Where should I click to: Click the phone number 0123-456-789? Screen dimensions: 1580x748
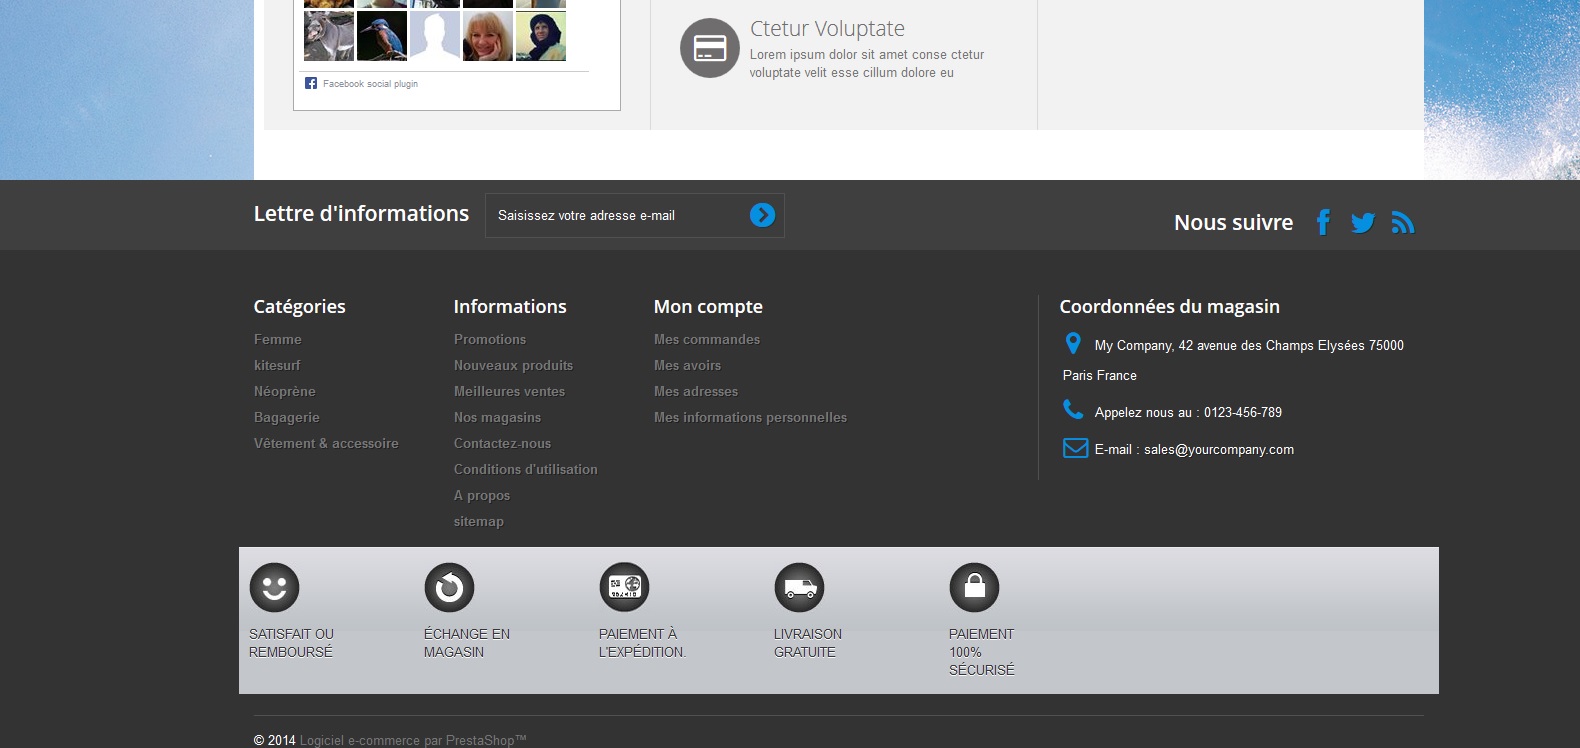(x=1243, y=412)
